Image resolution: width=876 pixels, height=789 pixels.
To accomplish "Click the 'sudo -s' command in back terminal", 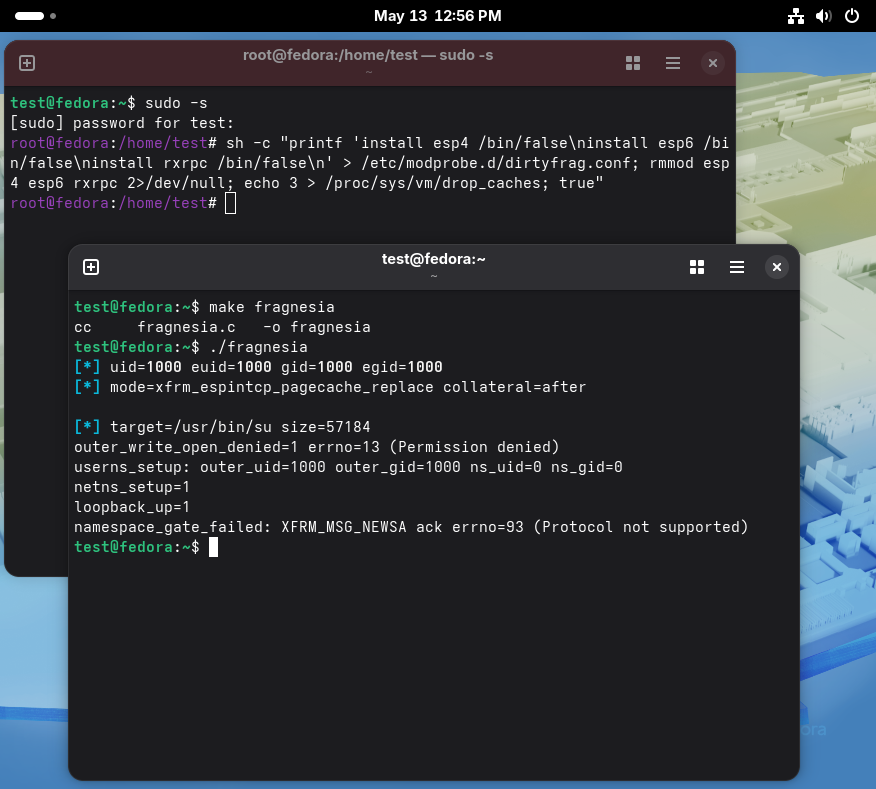I will [x=176, y=103].
